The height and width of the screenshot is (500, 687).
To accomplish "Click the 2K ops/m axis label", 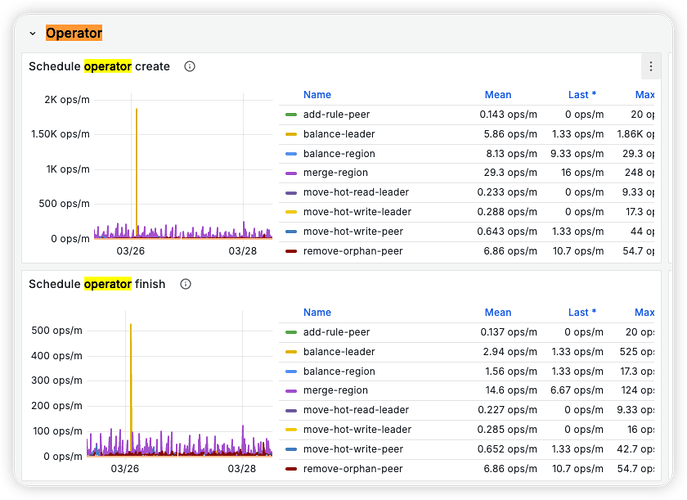I will (67, 100).
